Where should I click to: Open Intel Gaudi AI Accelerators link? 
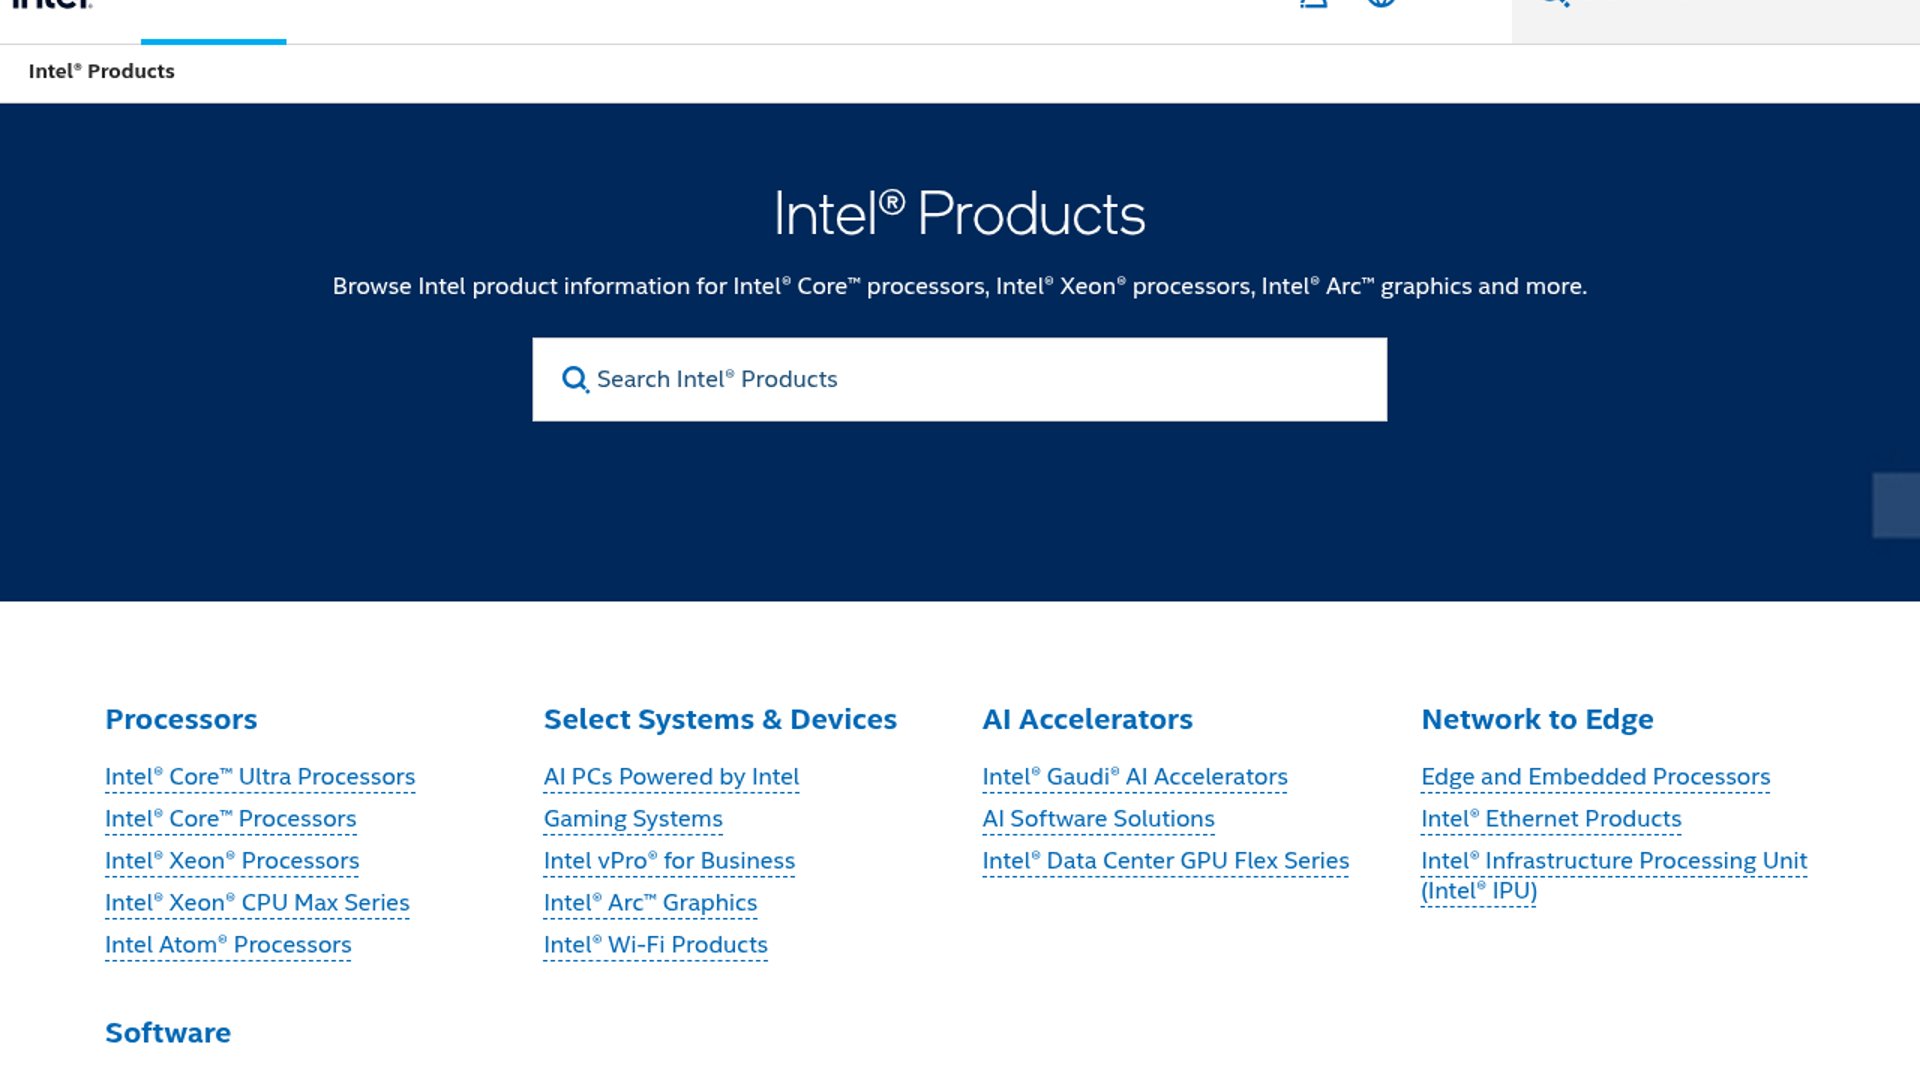click(1134, 777)
